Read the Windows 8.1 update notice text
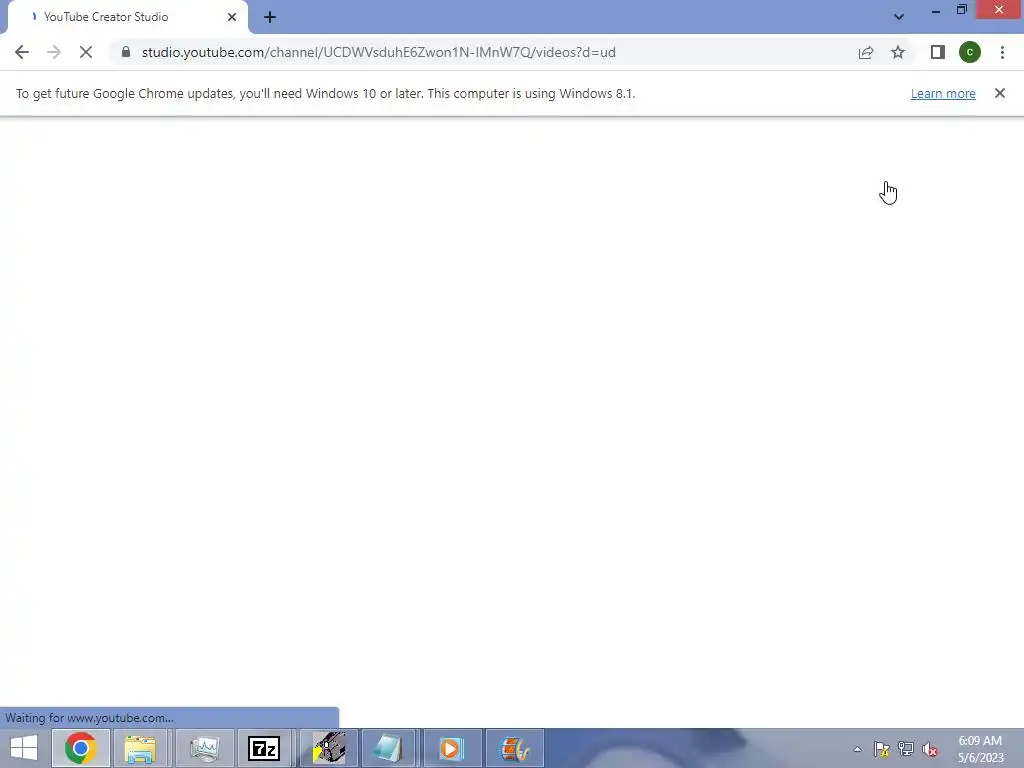The height and width of the screenshot is (768, 1024). pyautogui.click(x=325, y=93)
